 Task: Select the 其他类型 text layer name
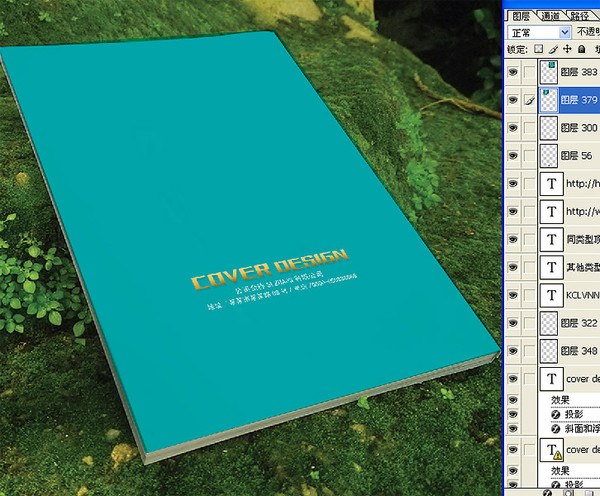pos(583,268)
